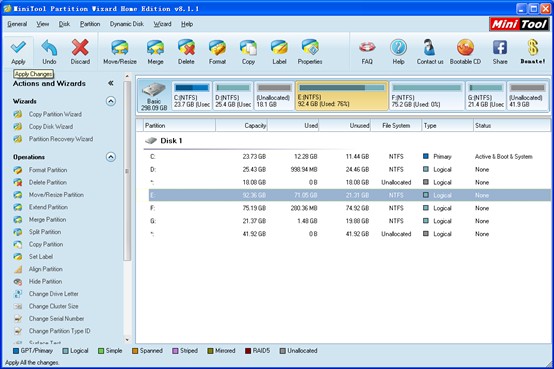
Task: Select Move/Resize Partition operation
Action: [56, 195]
